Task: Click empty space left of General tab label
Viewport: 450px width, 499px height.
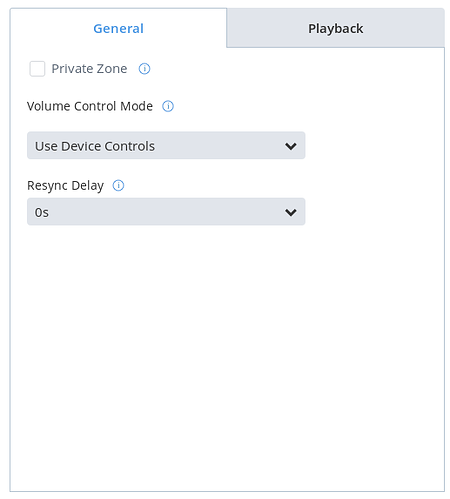Action: click(x=52, y=28)
